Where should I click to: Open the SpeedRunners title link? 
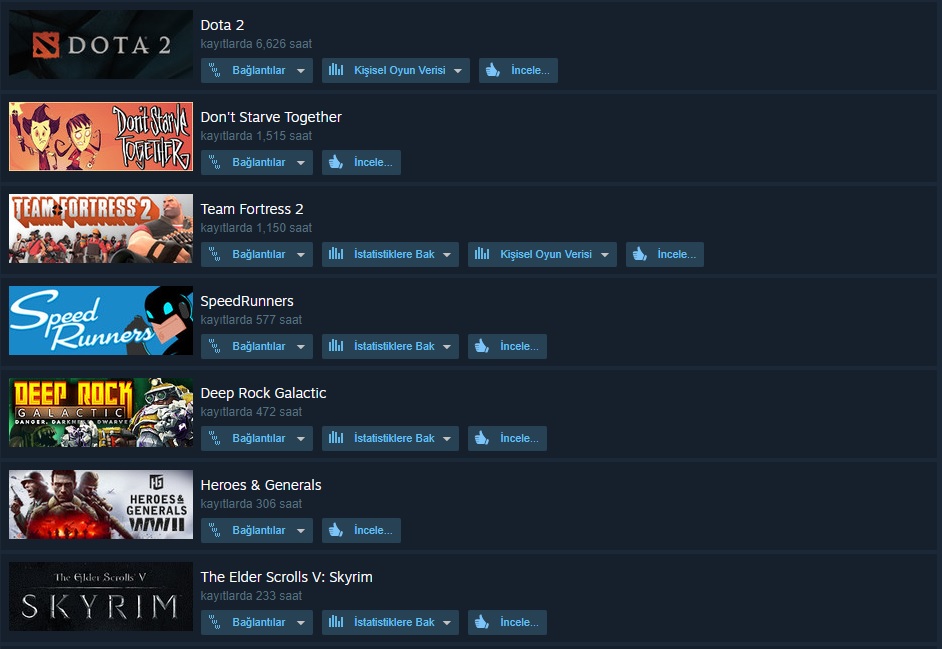click(247, 301)
